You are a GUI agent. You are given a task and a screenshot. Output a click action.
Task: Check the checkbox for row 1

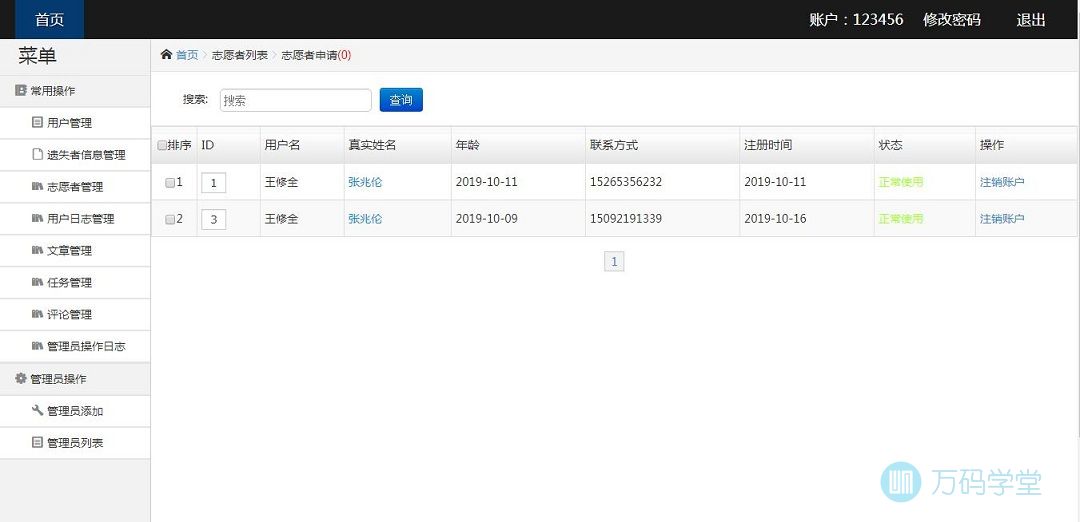click(170, 183)
